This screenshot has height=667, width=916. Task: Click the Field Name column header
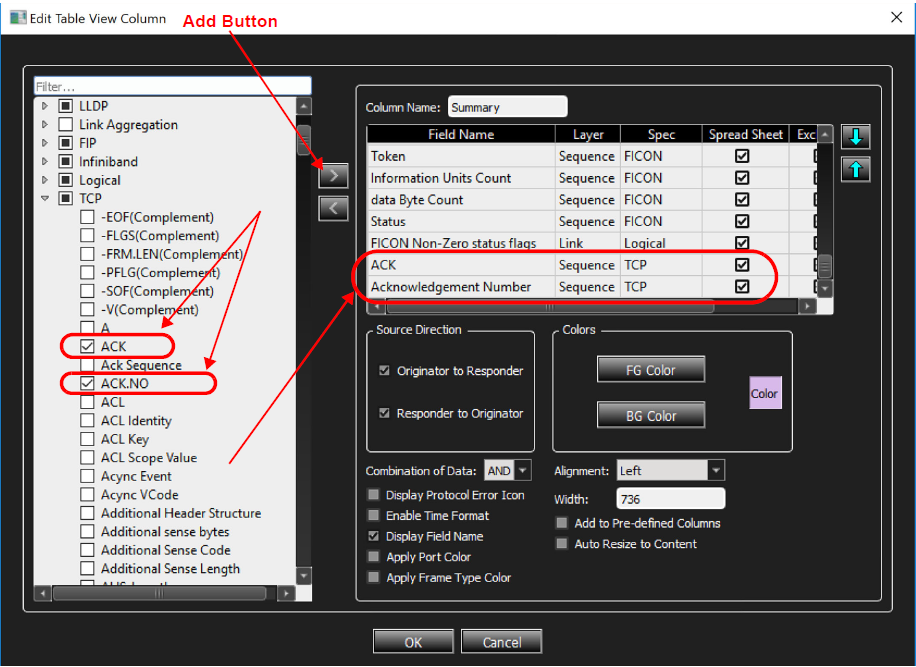(x=461, y=134)
